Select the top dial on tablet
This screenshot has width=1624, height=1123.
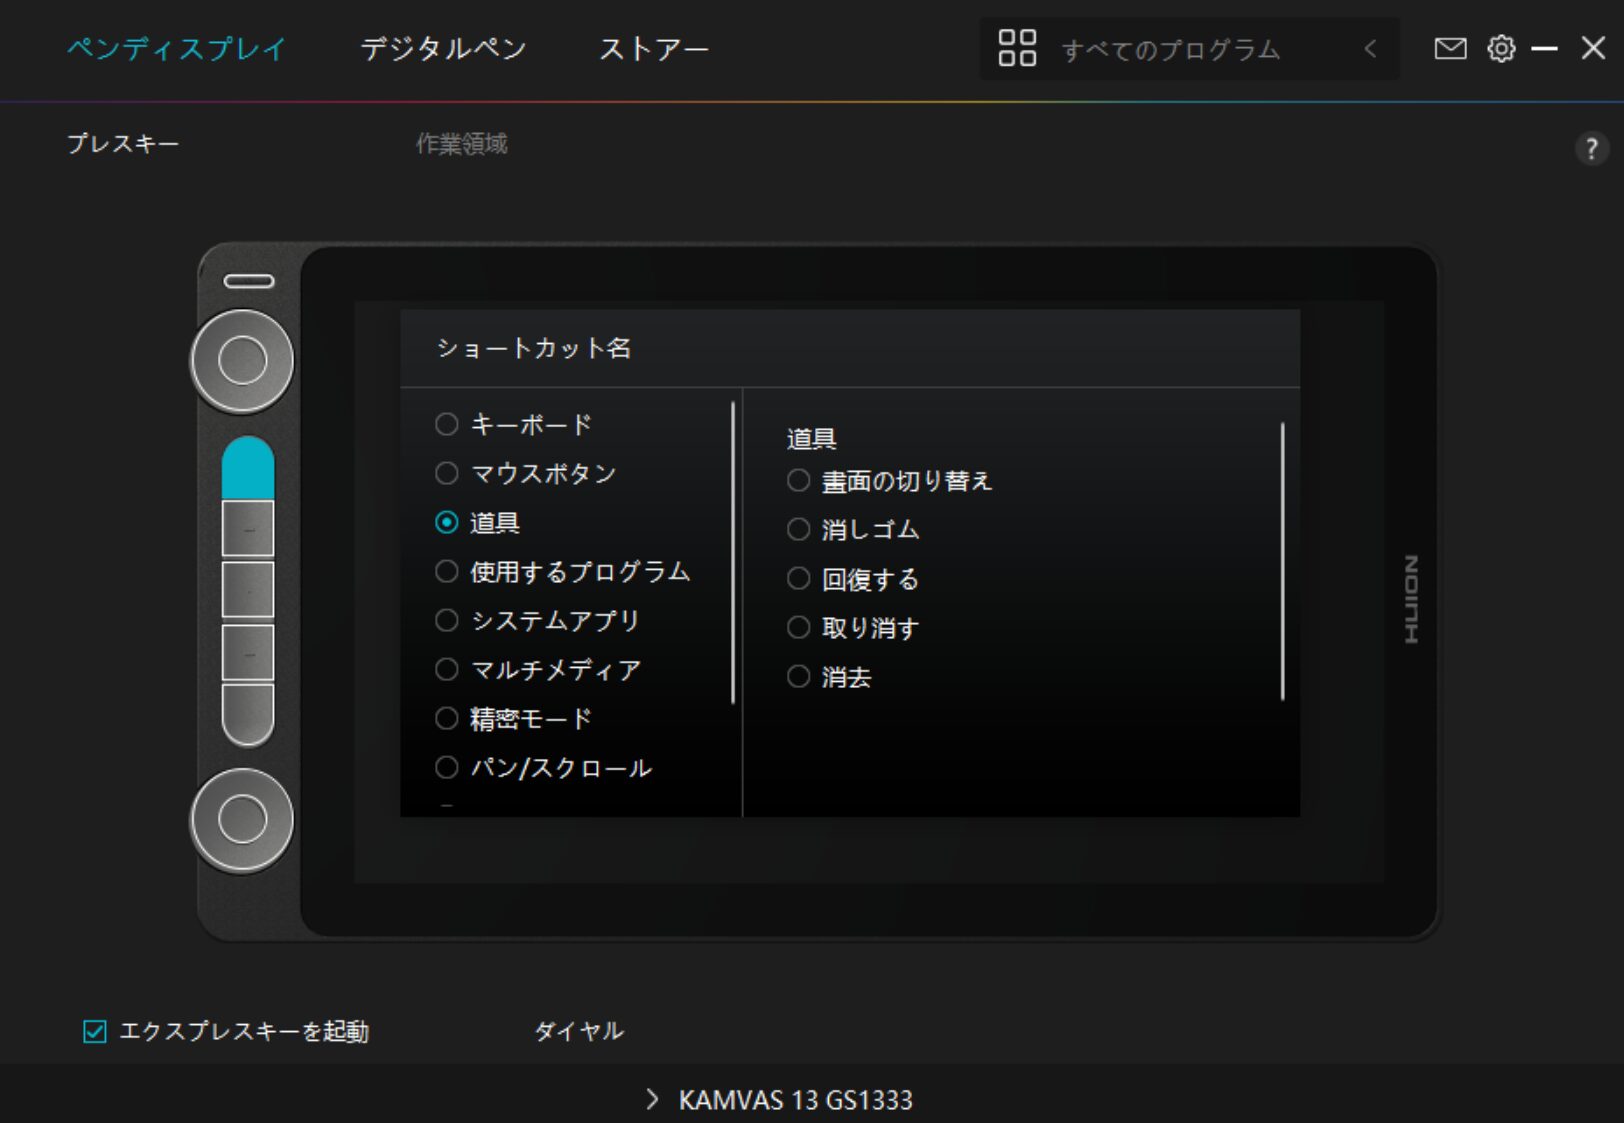tap(242, 361)
